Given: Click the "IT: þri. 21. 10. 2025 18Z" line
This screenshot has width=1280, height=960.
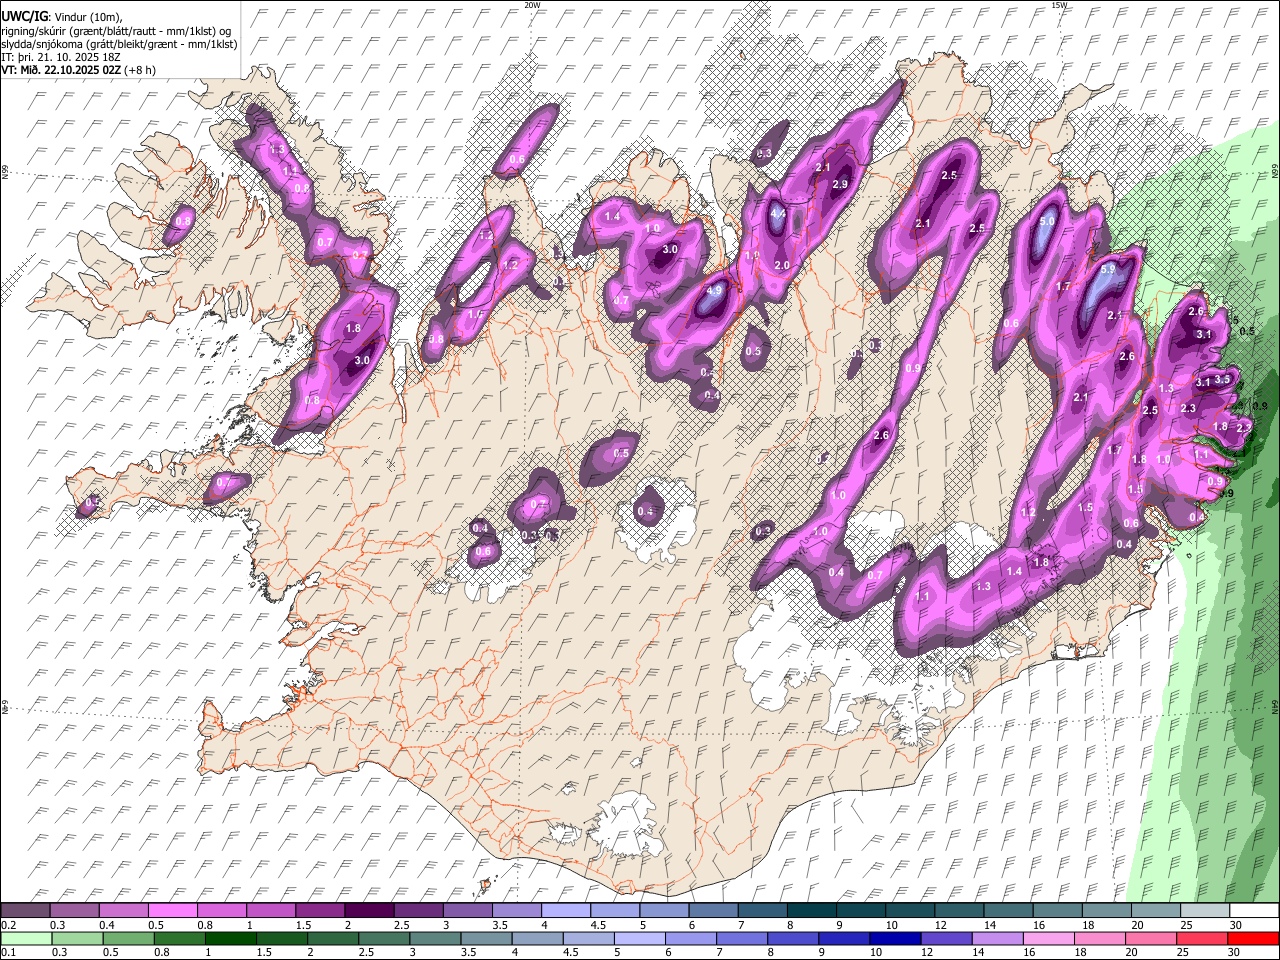Looking at the screenshot, I should [61, 56].
